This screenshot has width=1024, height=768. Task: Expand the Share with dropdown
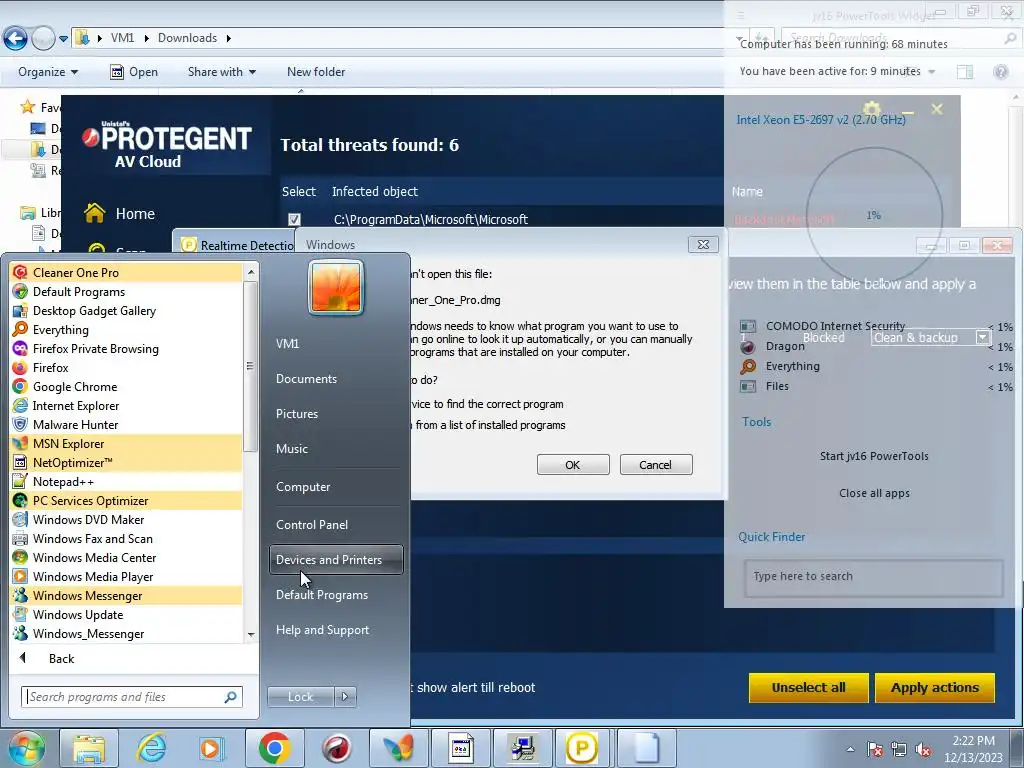(221, 72)
